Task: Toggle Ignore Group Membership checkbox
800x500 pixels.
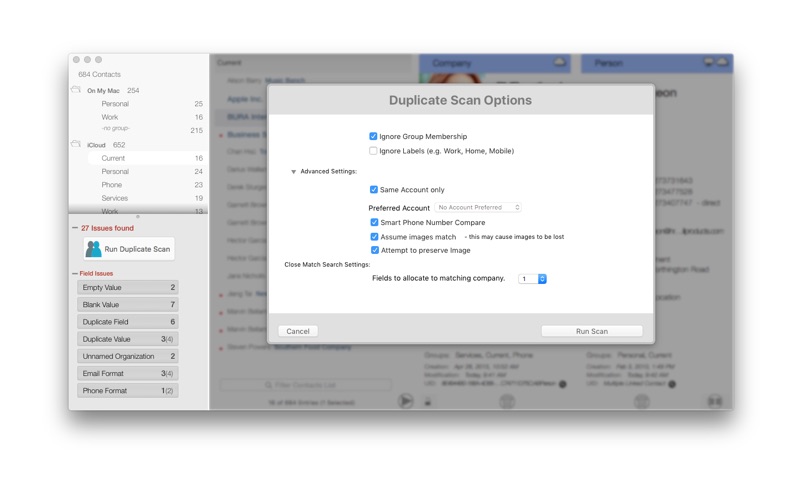Action: click(x=373, y=136)
